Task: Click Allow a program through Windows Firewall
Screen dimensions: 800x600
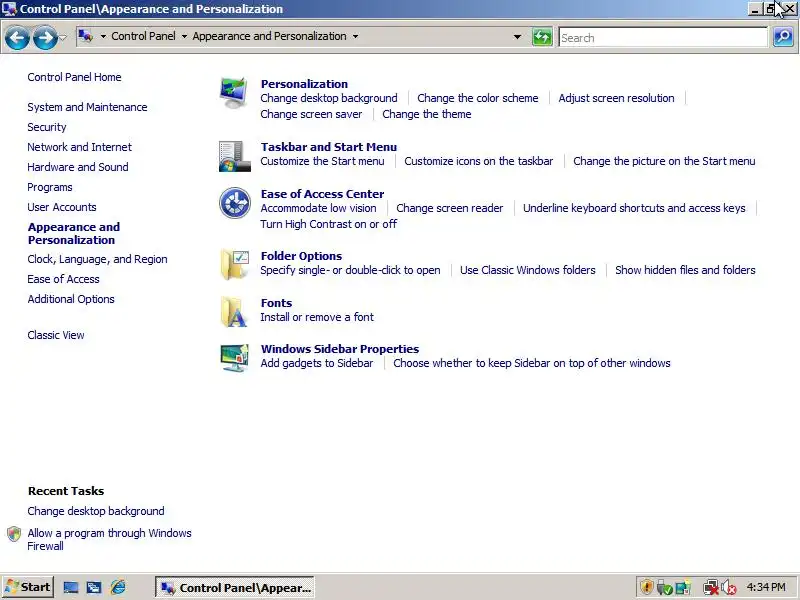Action: [x=109, y=539]
